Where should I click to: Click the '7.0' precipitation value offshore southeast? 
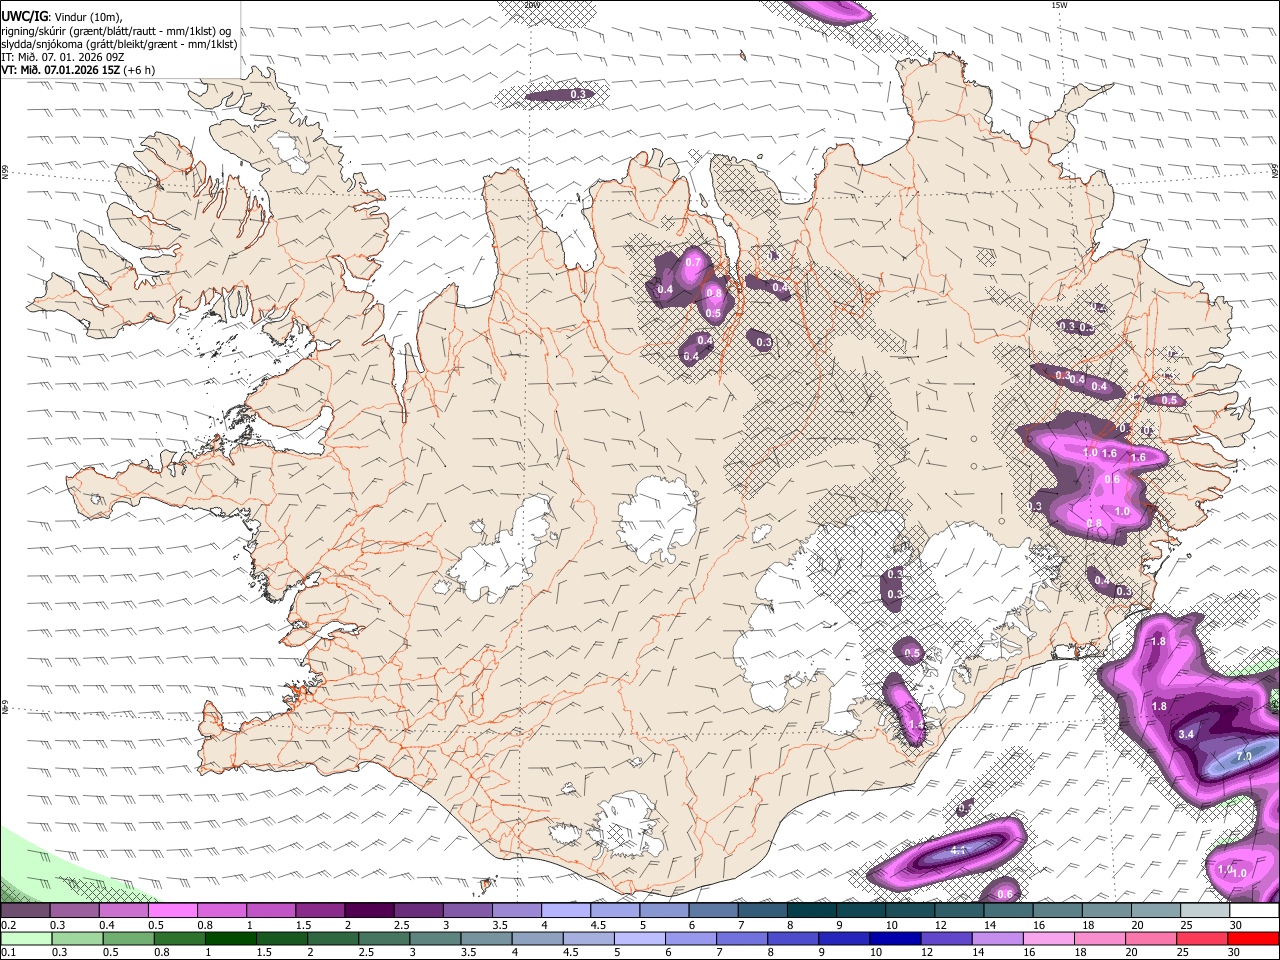point(1244,756)
